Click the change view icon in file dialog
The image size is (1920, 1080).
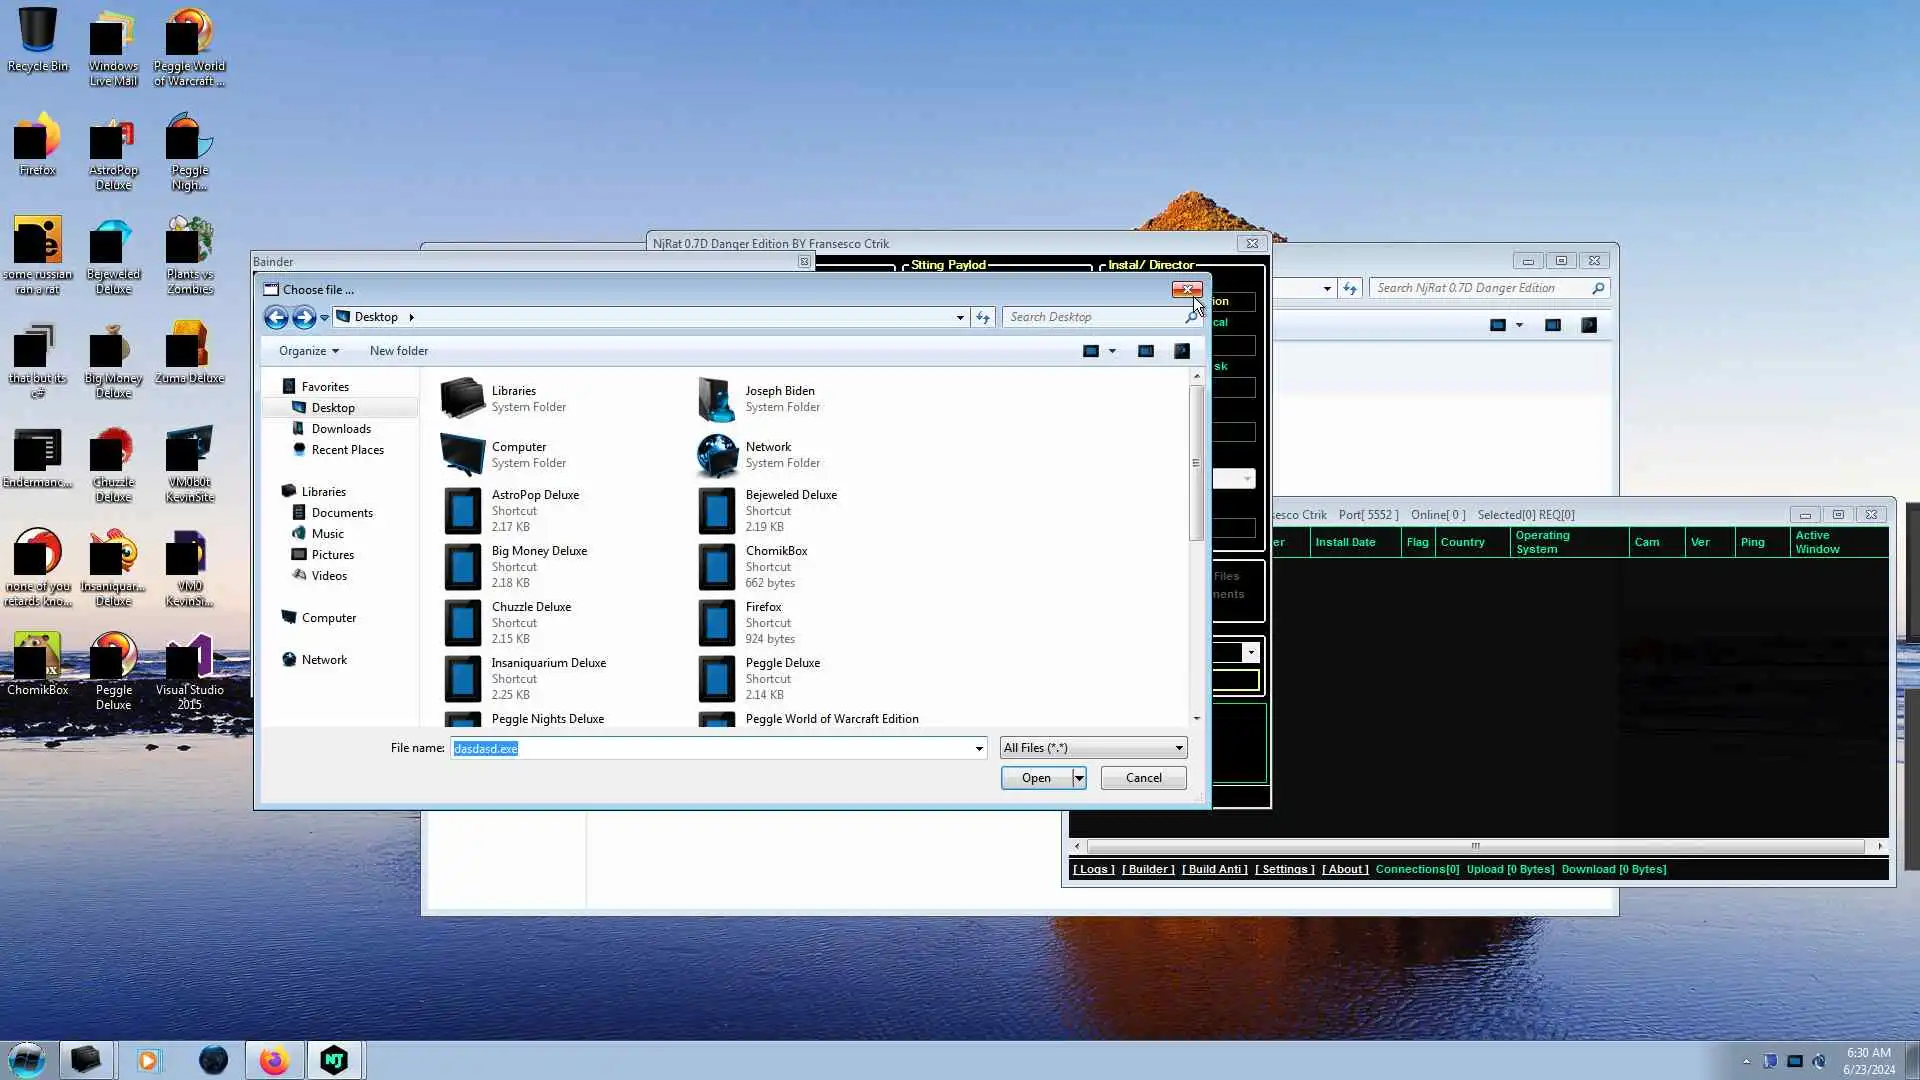[x=1091, y=351]
